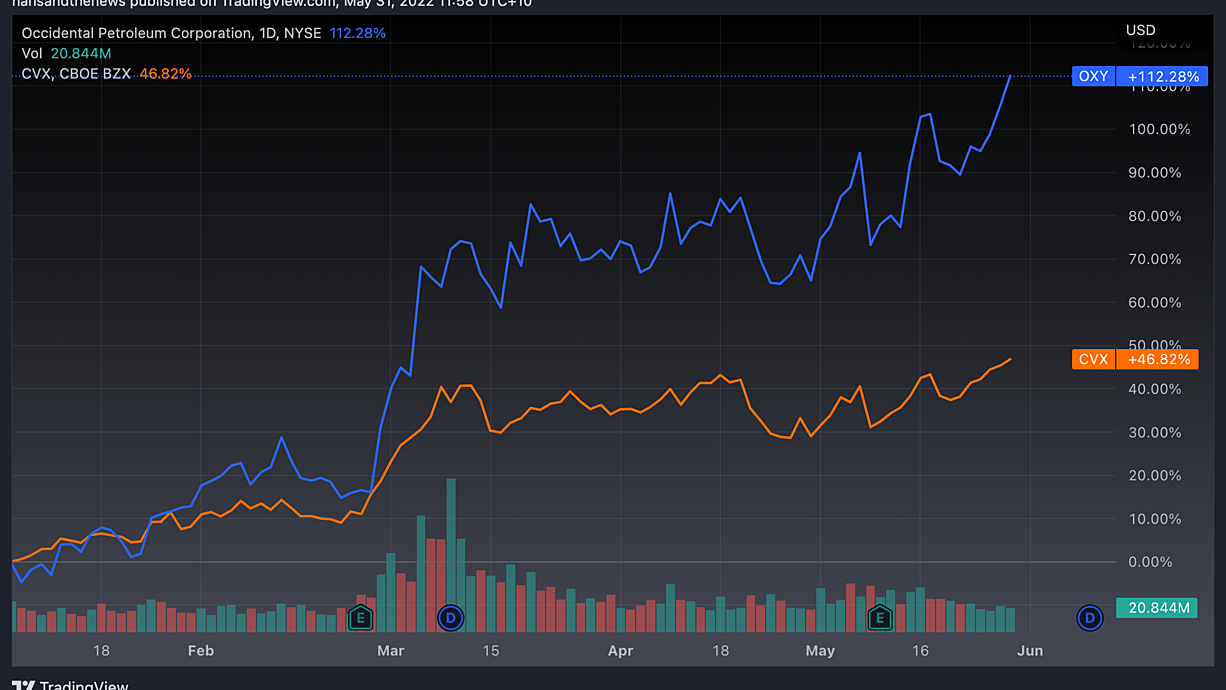The image size is (1226, 690).
Task: Click the Mar date label
Action: 390,650
